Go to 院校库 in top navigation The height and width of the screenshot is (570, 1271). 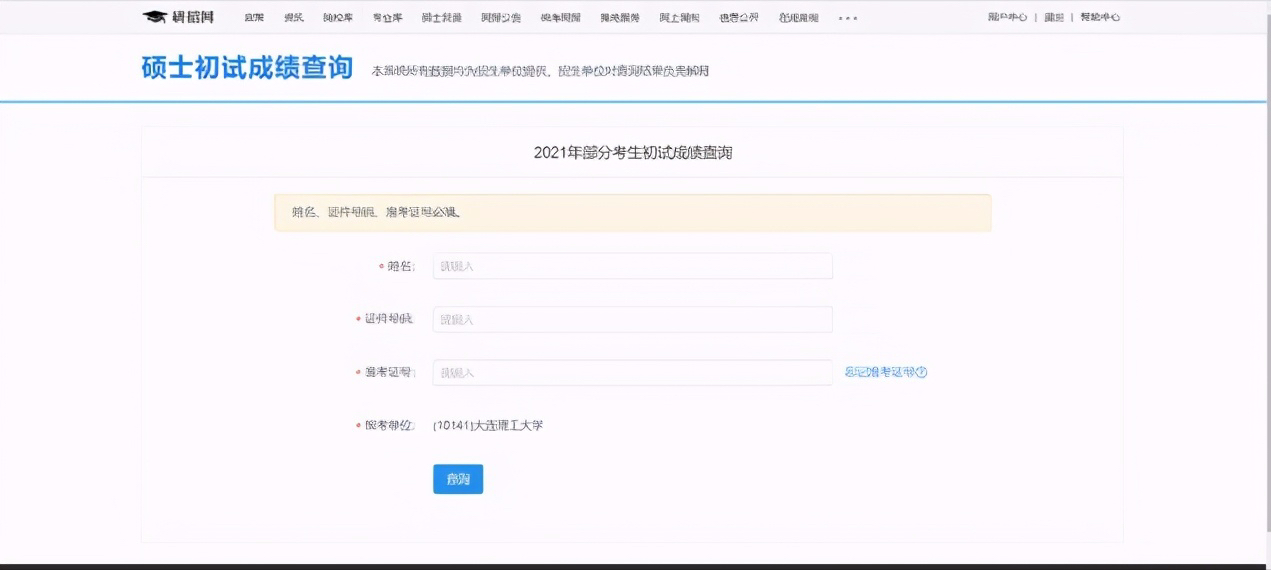tap(338, 18)
